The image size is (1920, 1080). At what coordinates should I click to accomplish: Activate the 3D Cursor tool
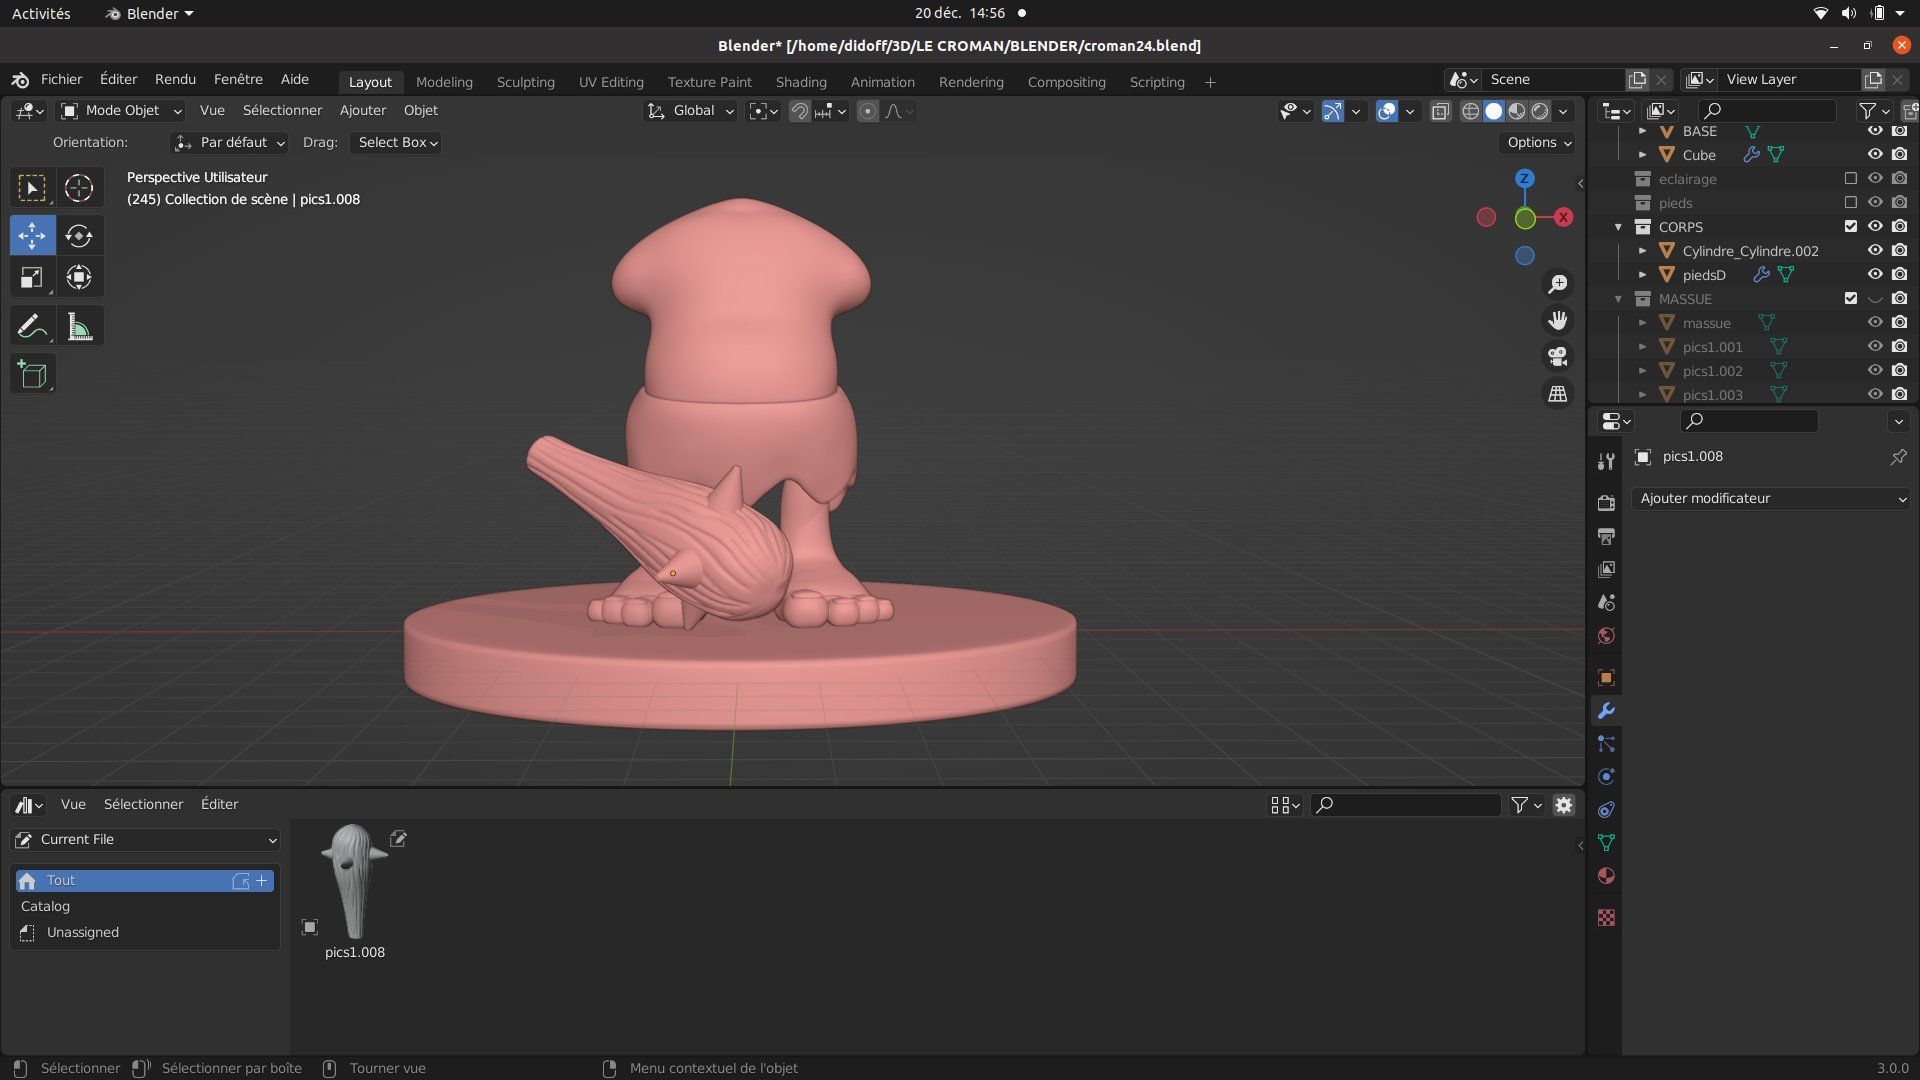click(79, 188)
